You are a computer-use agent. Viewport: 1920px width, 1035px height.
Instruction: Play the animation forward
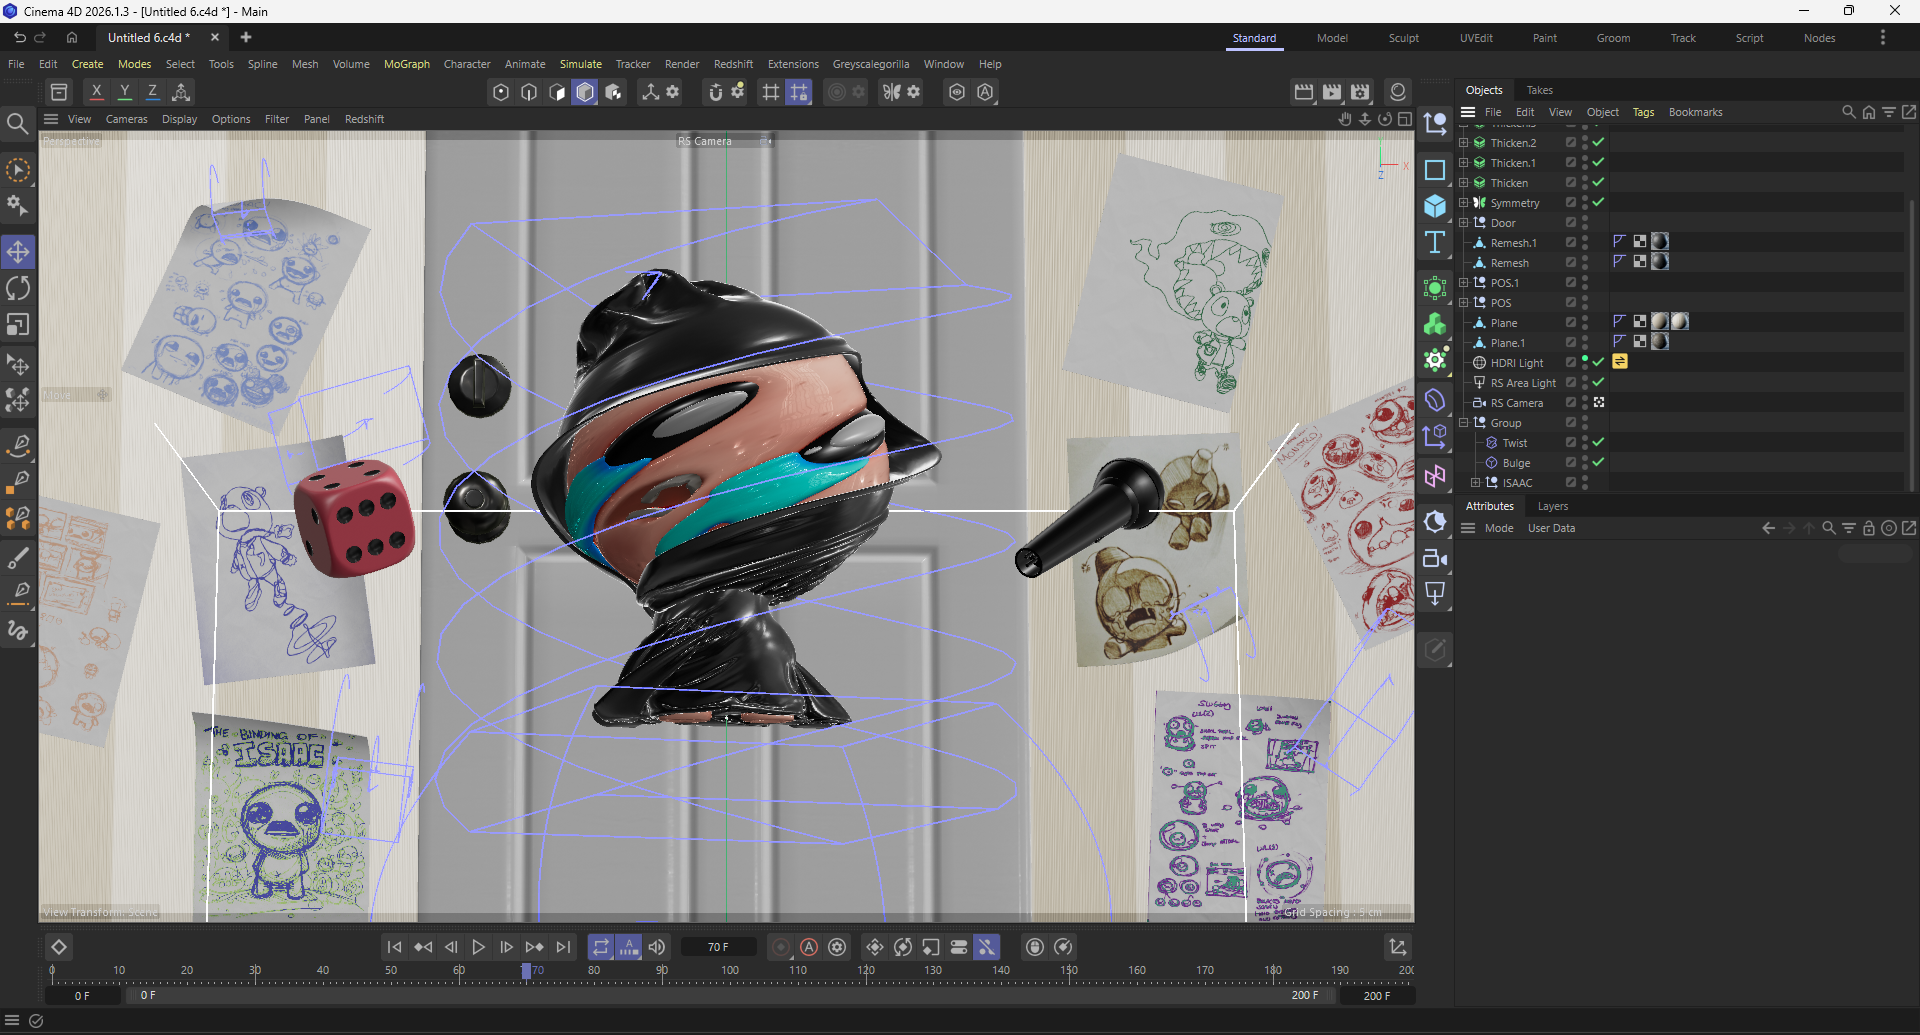[479, 947]
